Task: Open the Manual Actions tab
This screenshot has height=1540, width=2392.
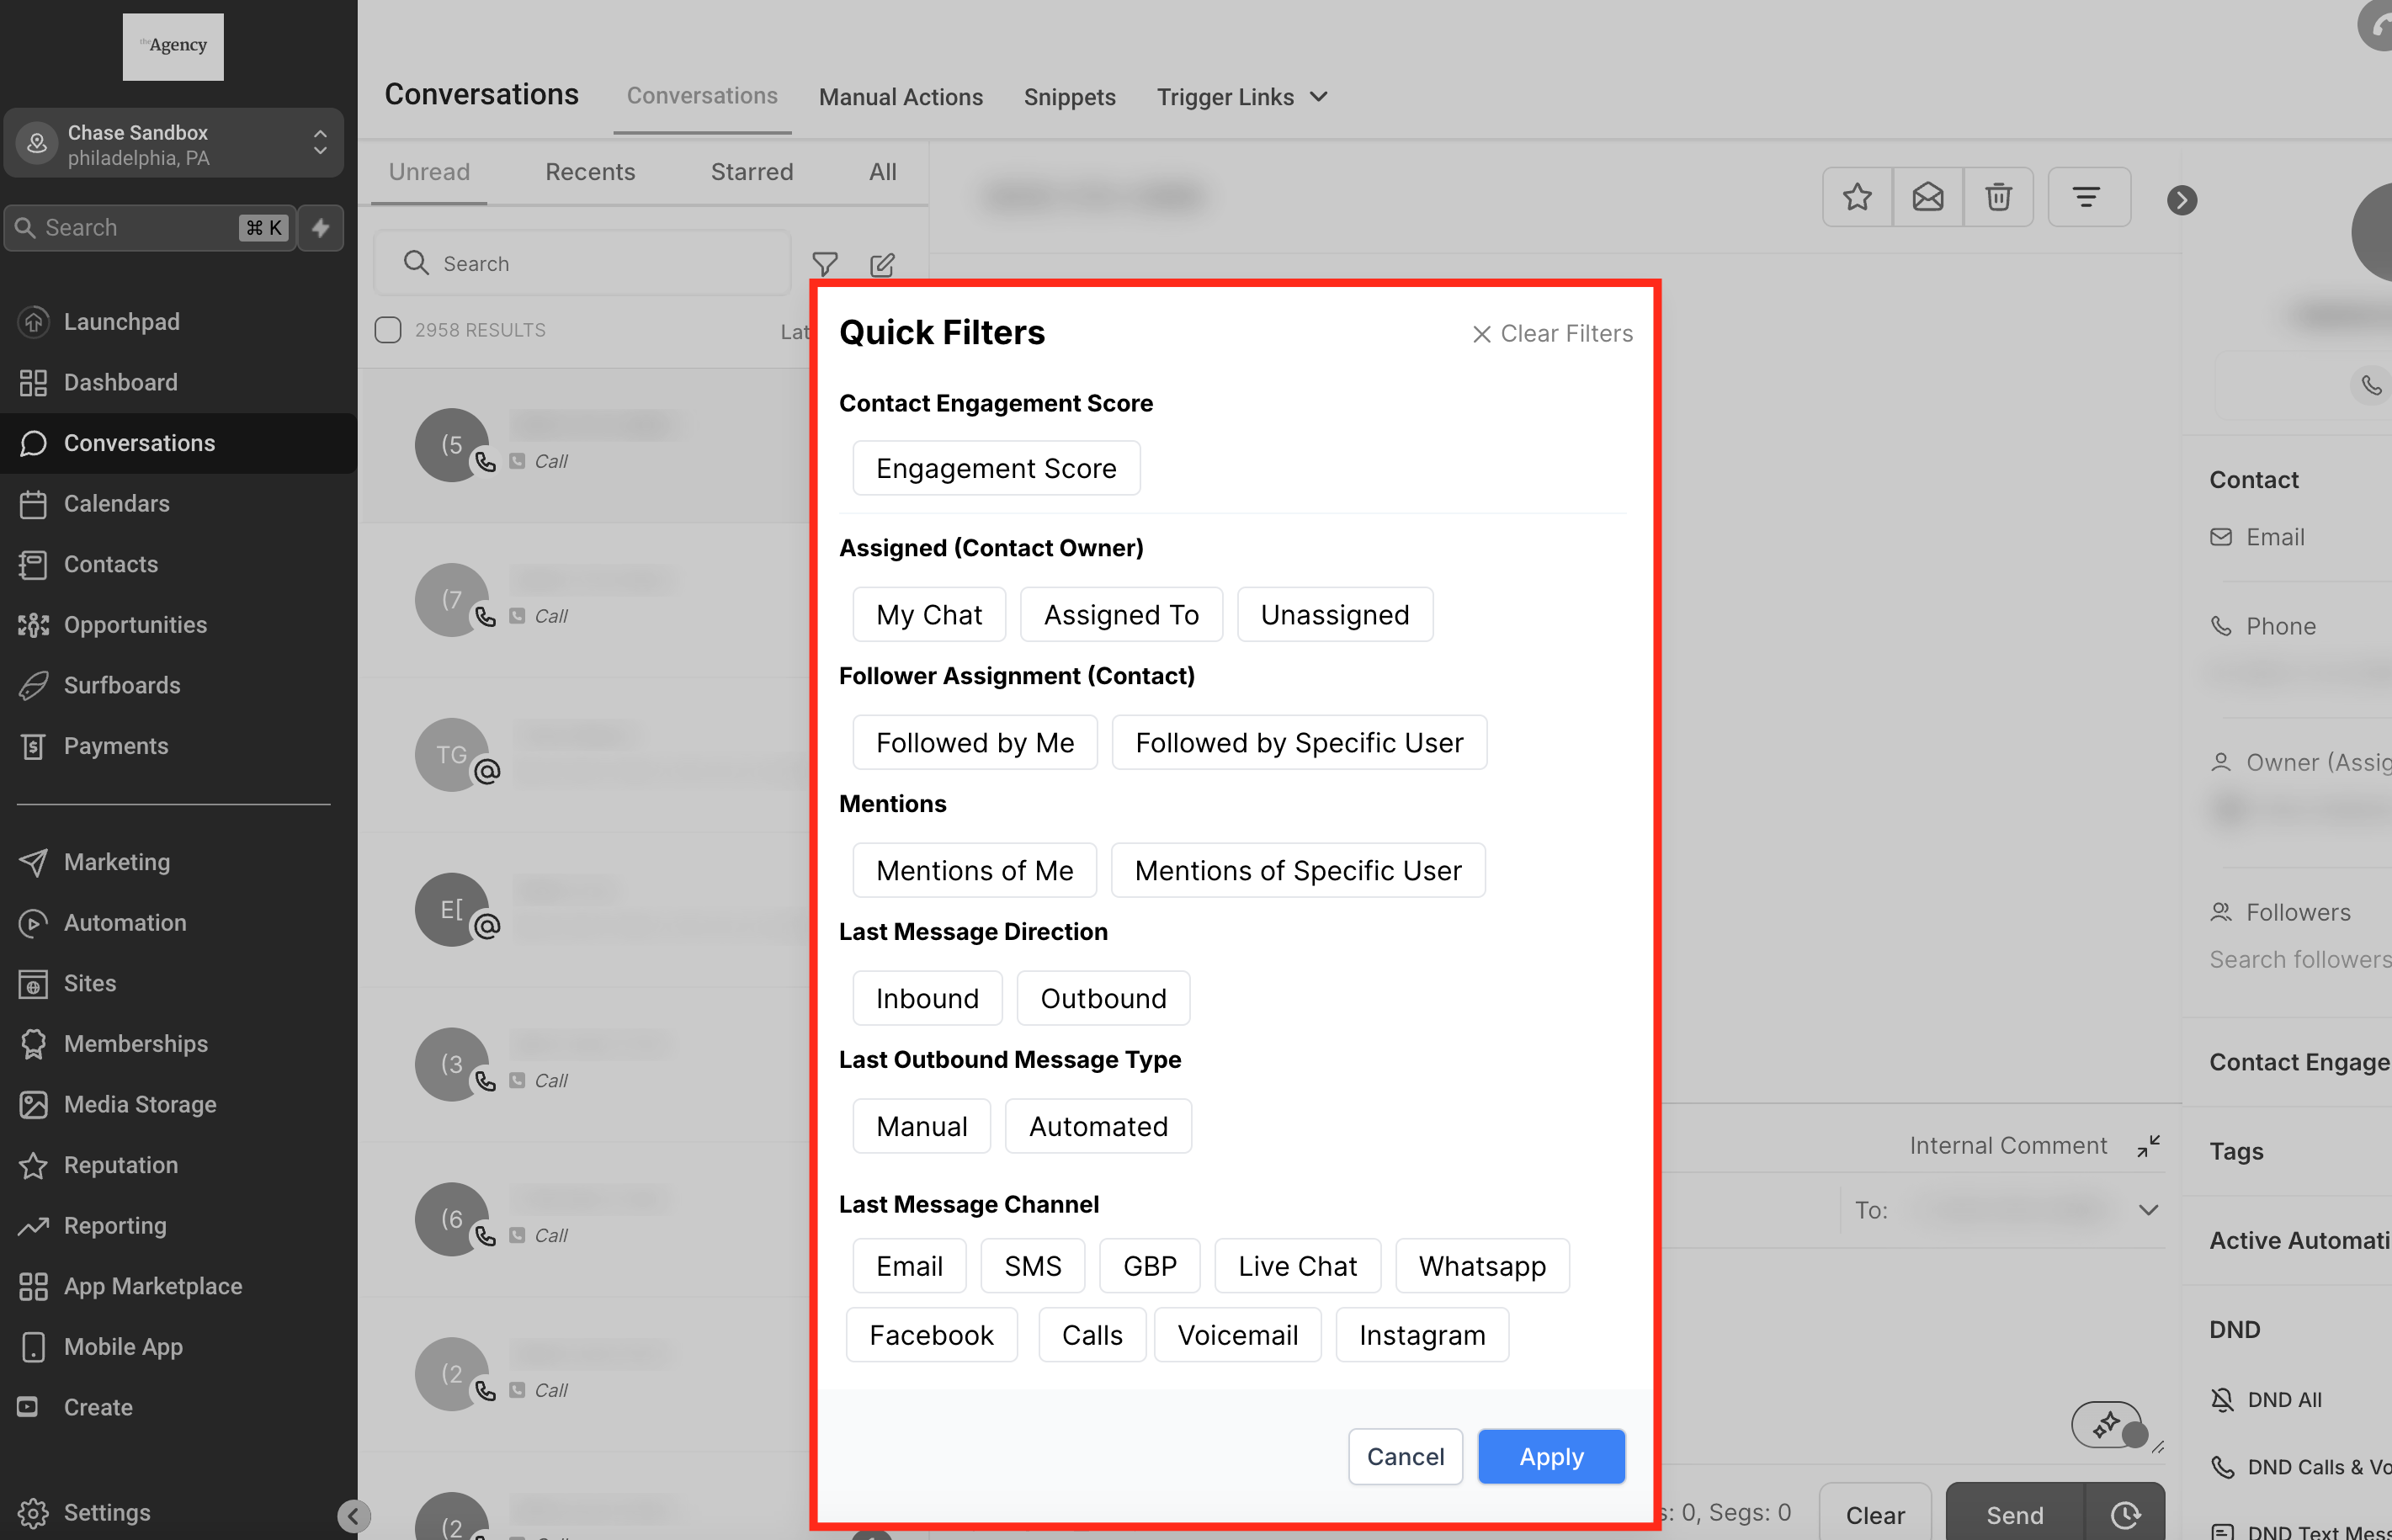Action: click(900, 97)
